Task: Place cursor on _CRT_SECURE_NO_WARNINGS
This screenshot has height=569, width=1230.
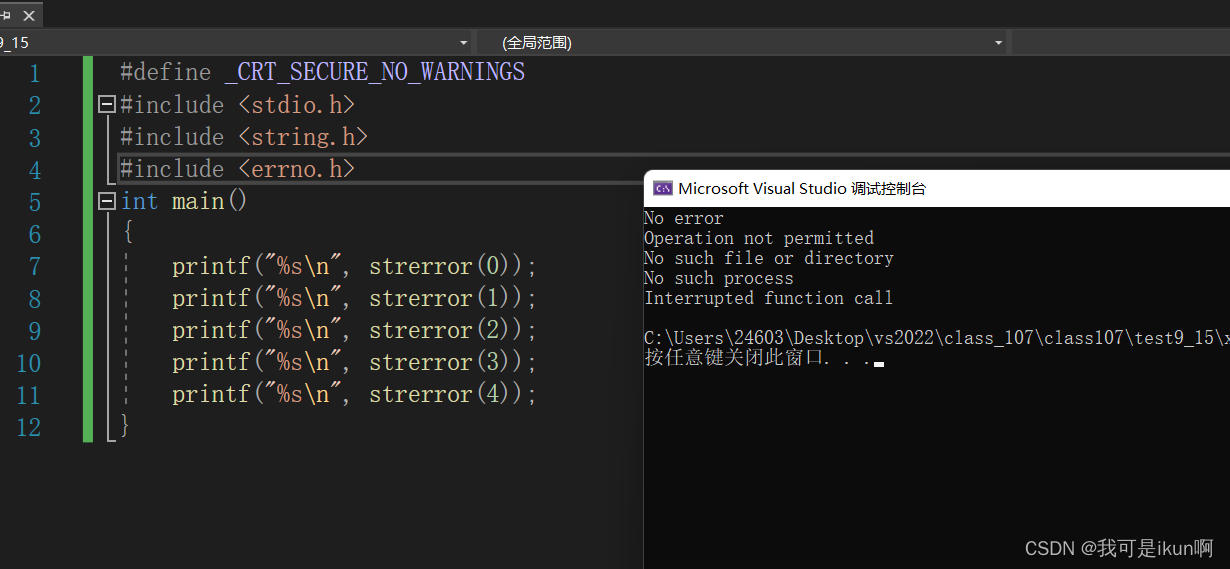Action: (x=375, y=72)
